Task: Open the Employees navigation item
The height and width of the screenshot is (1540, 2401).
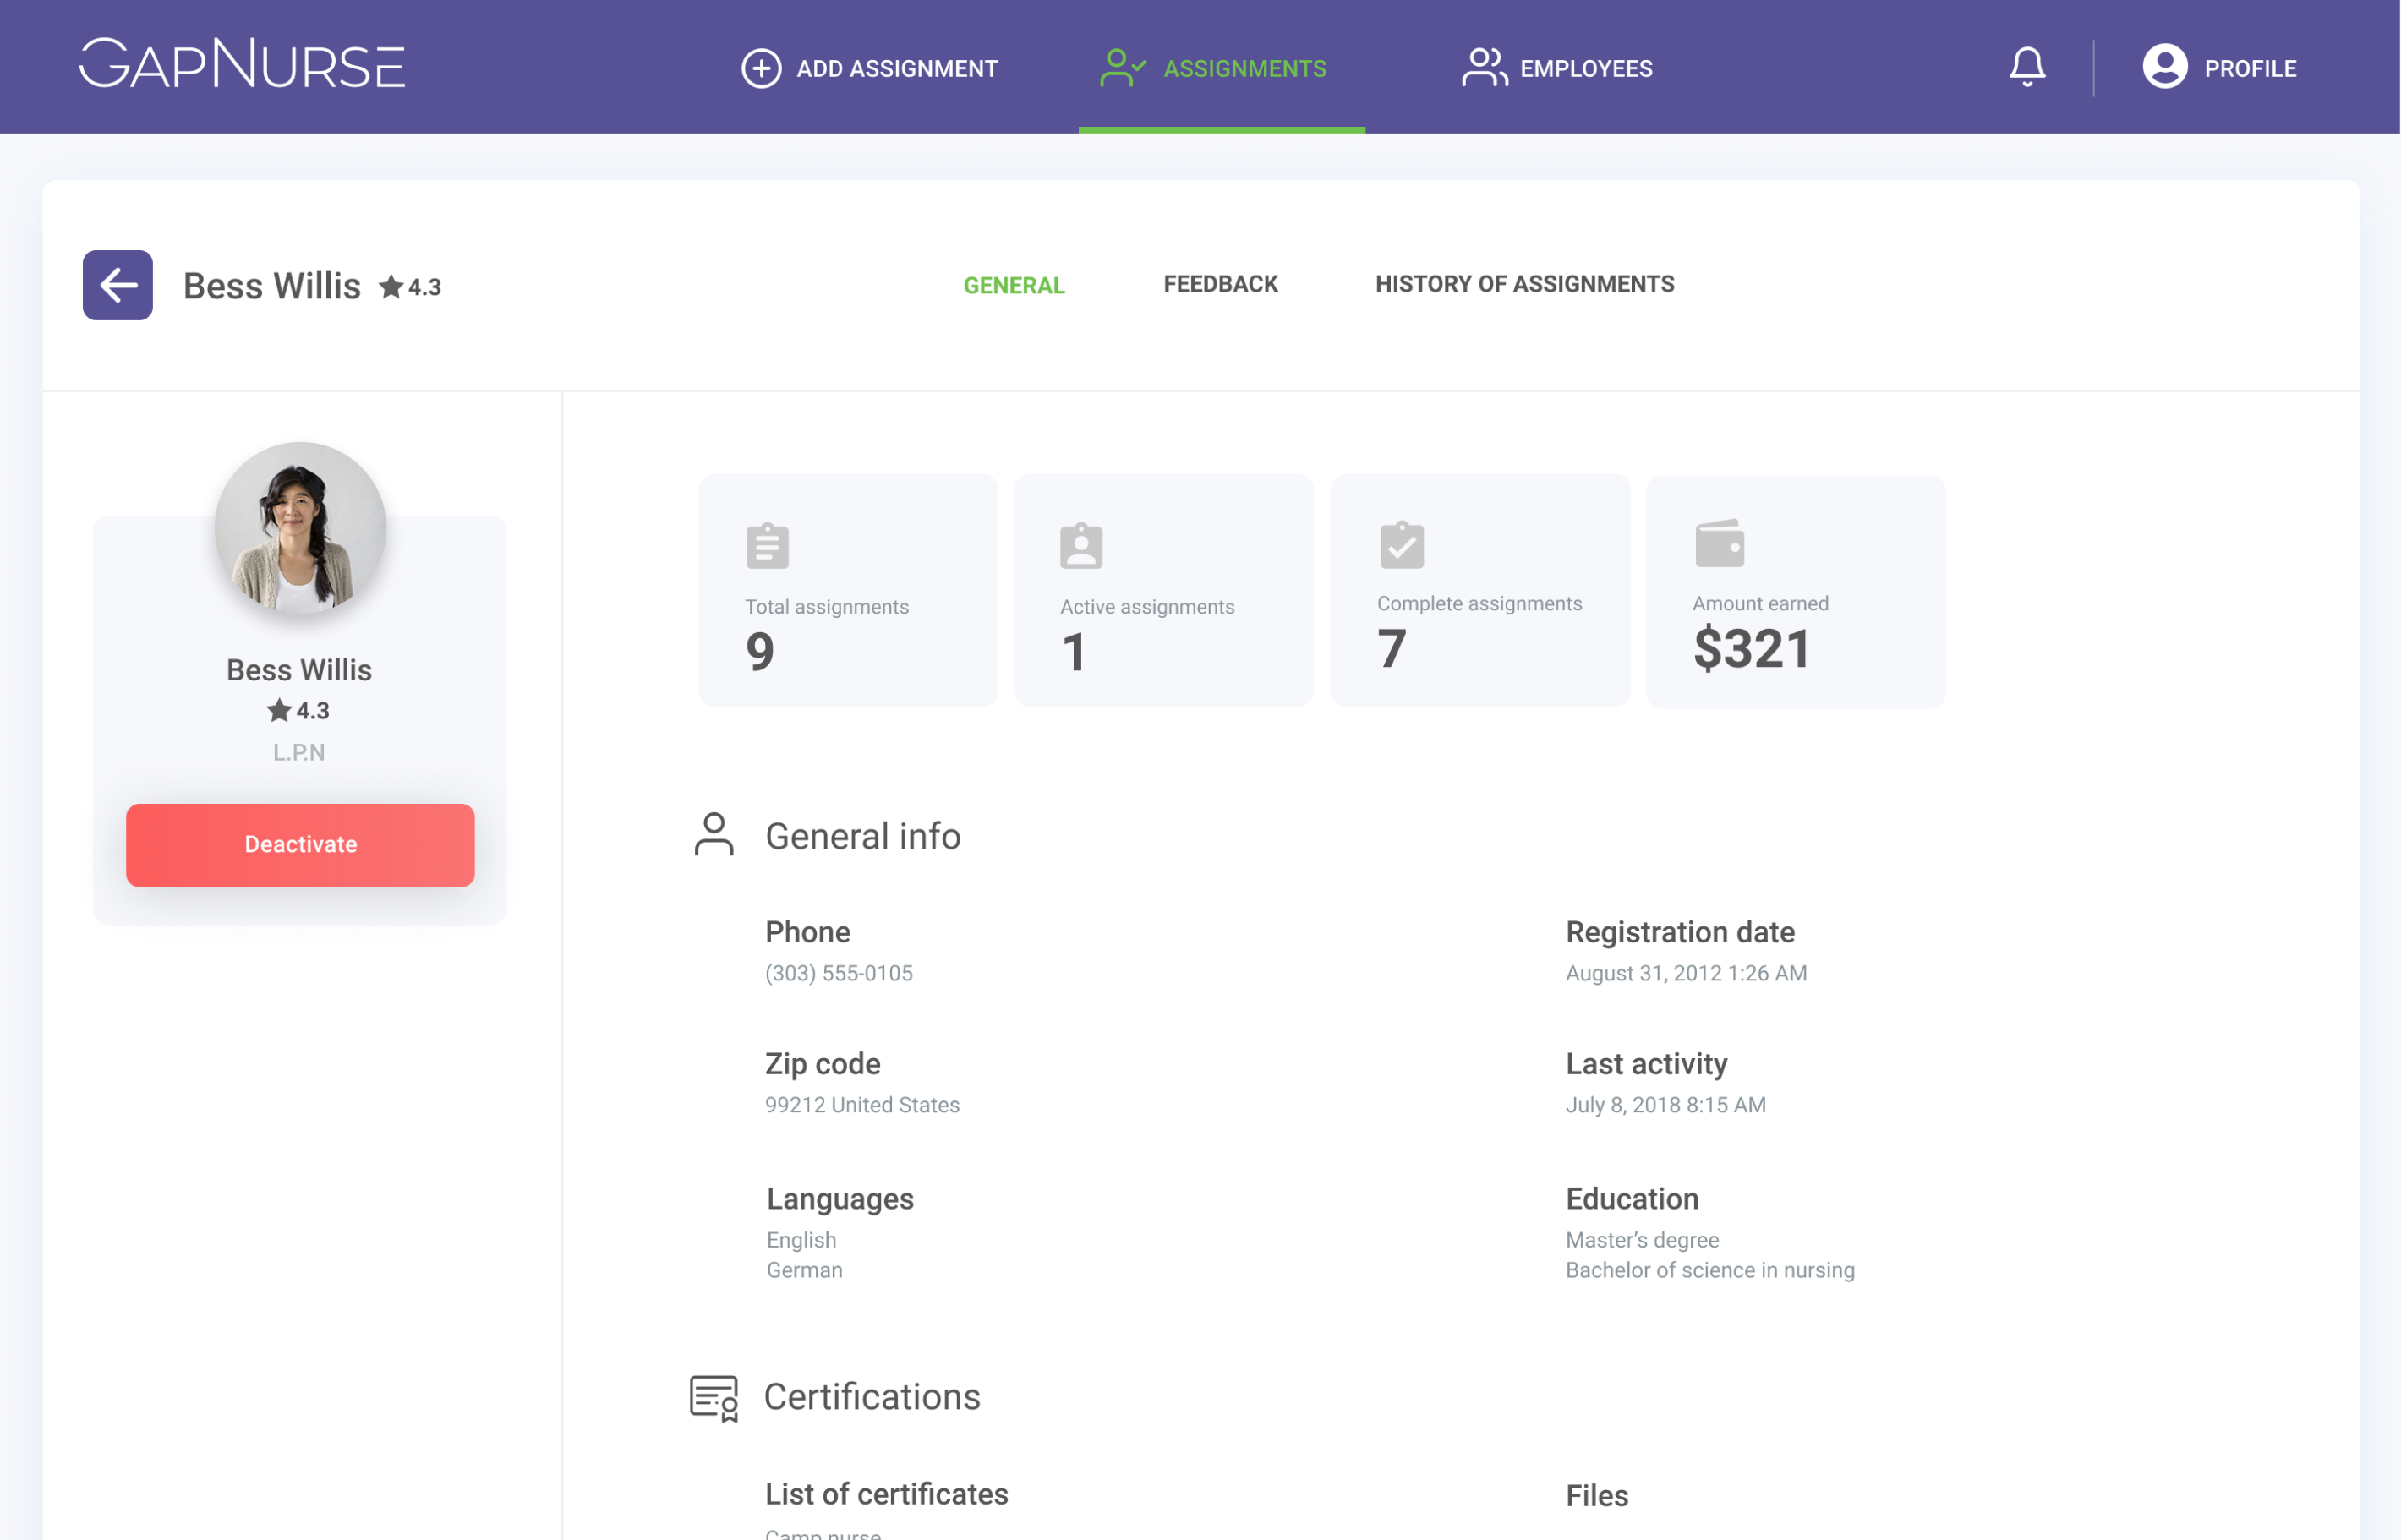Action: 1557,68
